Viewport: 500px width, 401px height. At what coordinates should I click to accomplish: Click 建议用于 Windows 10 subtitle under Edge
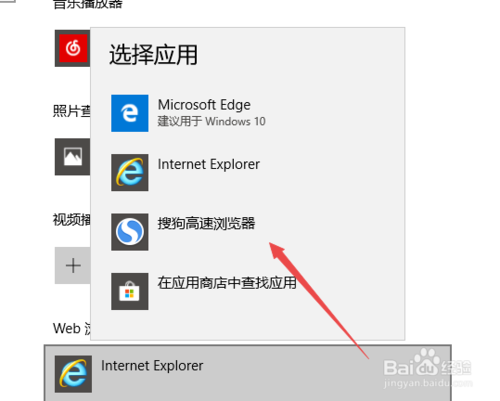(212, 121)
